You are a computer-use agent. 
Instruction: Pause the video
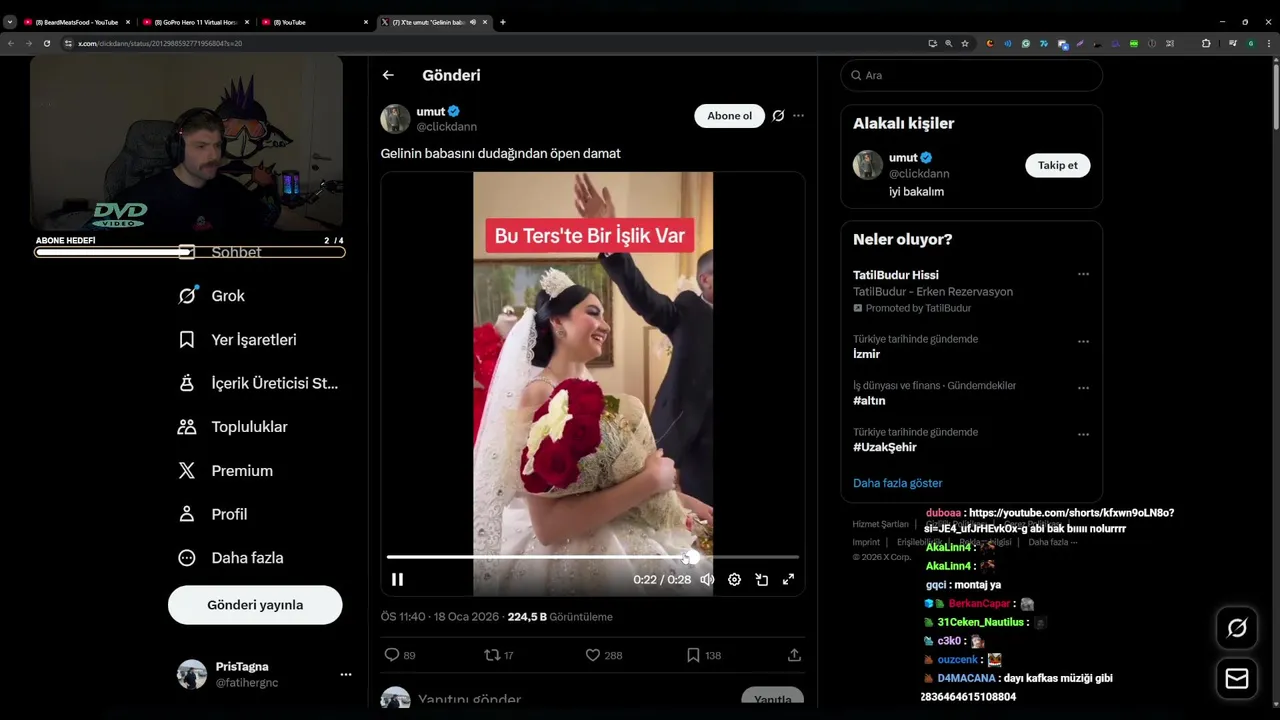(397, 579)
